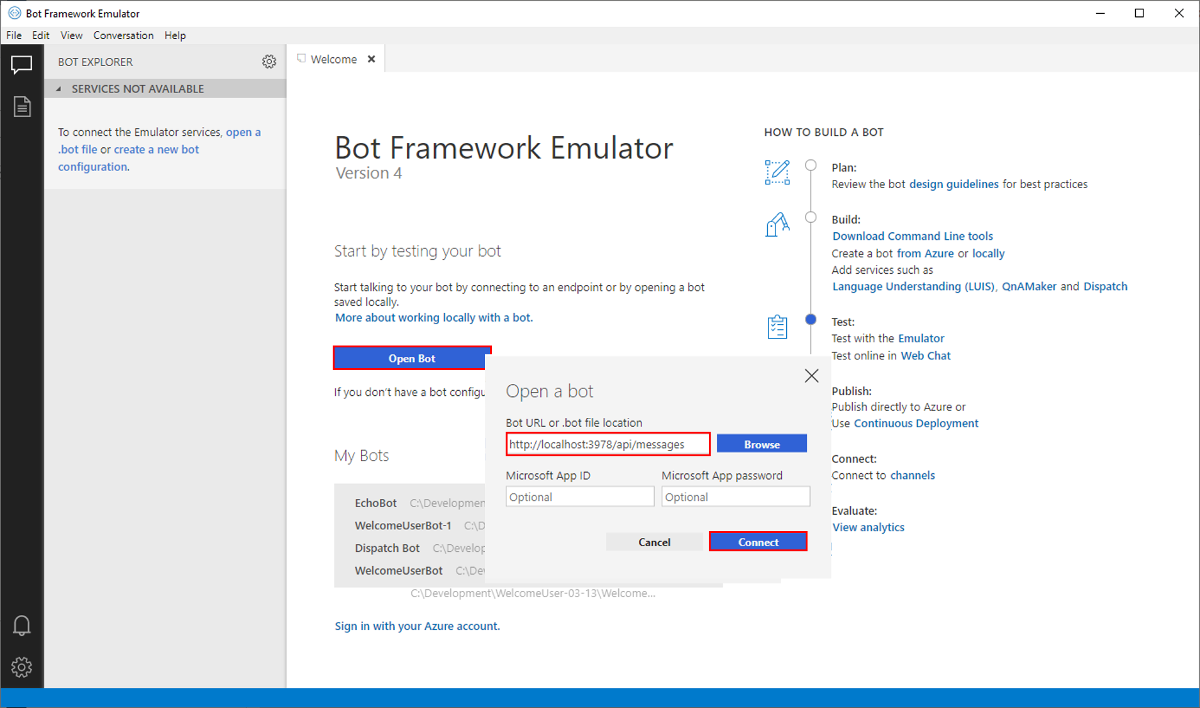Click the Web Chat link
The image size is (1200, 708).
pyautogui.click(x=926, y=355)
